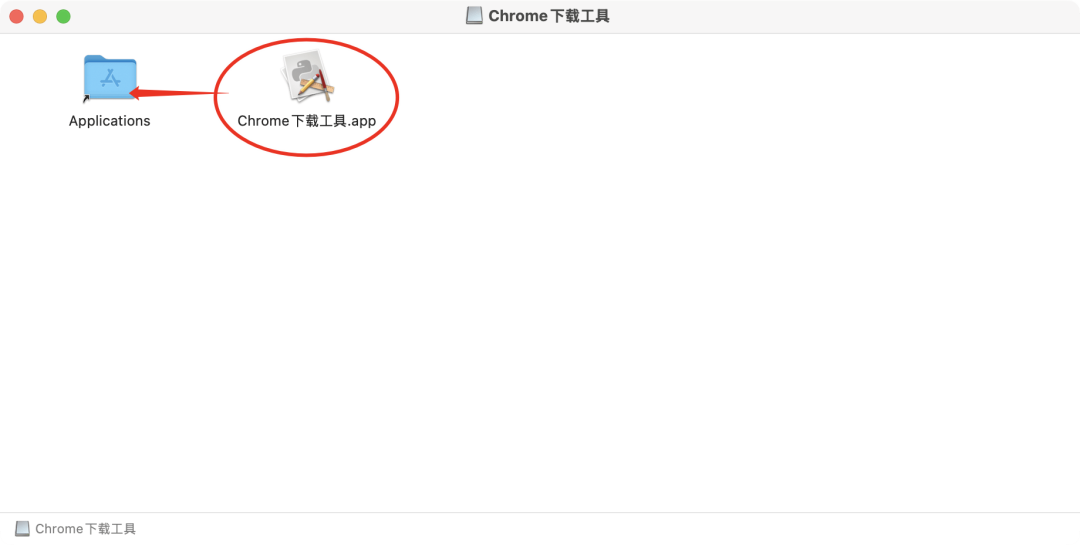The height and width of the screenshot is (545, 1080).
Task: Click the alias arrow badge on Applications folder
Action: click(x=87, y=99)
